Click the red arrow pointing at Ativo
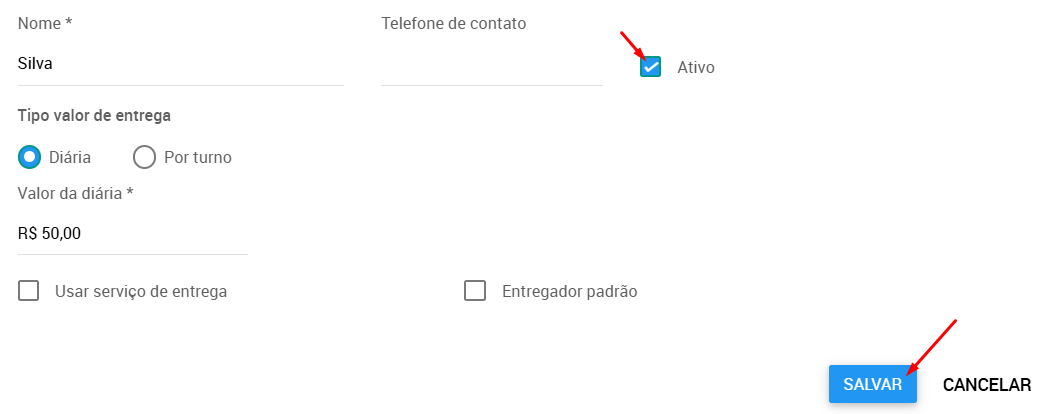The height and width of the screenshot is (414, 1042). pyautogui.click(x=633, y=46)
